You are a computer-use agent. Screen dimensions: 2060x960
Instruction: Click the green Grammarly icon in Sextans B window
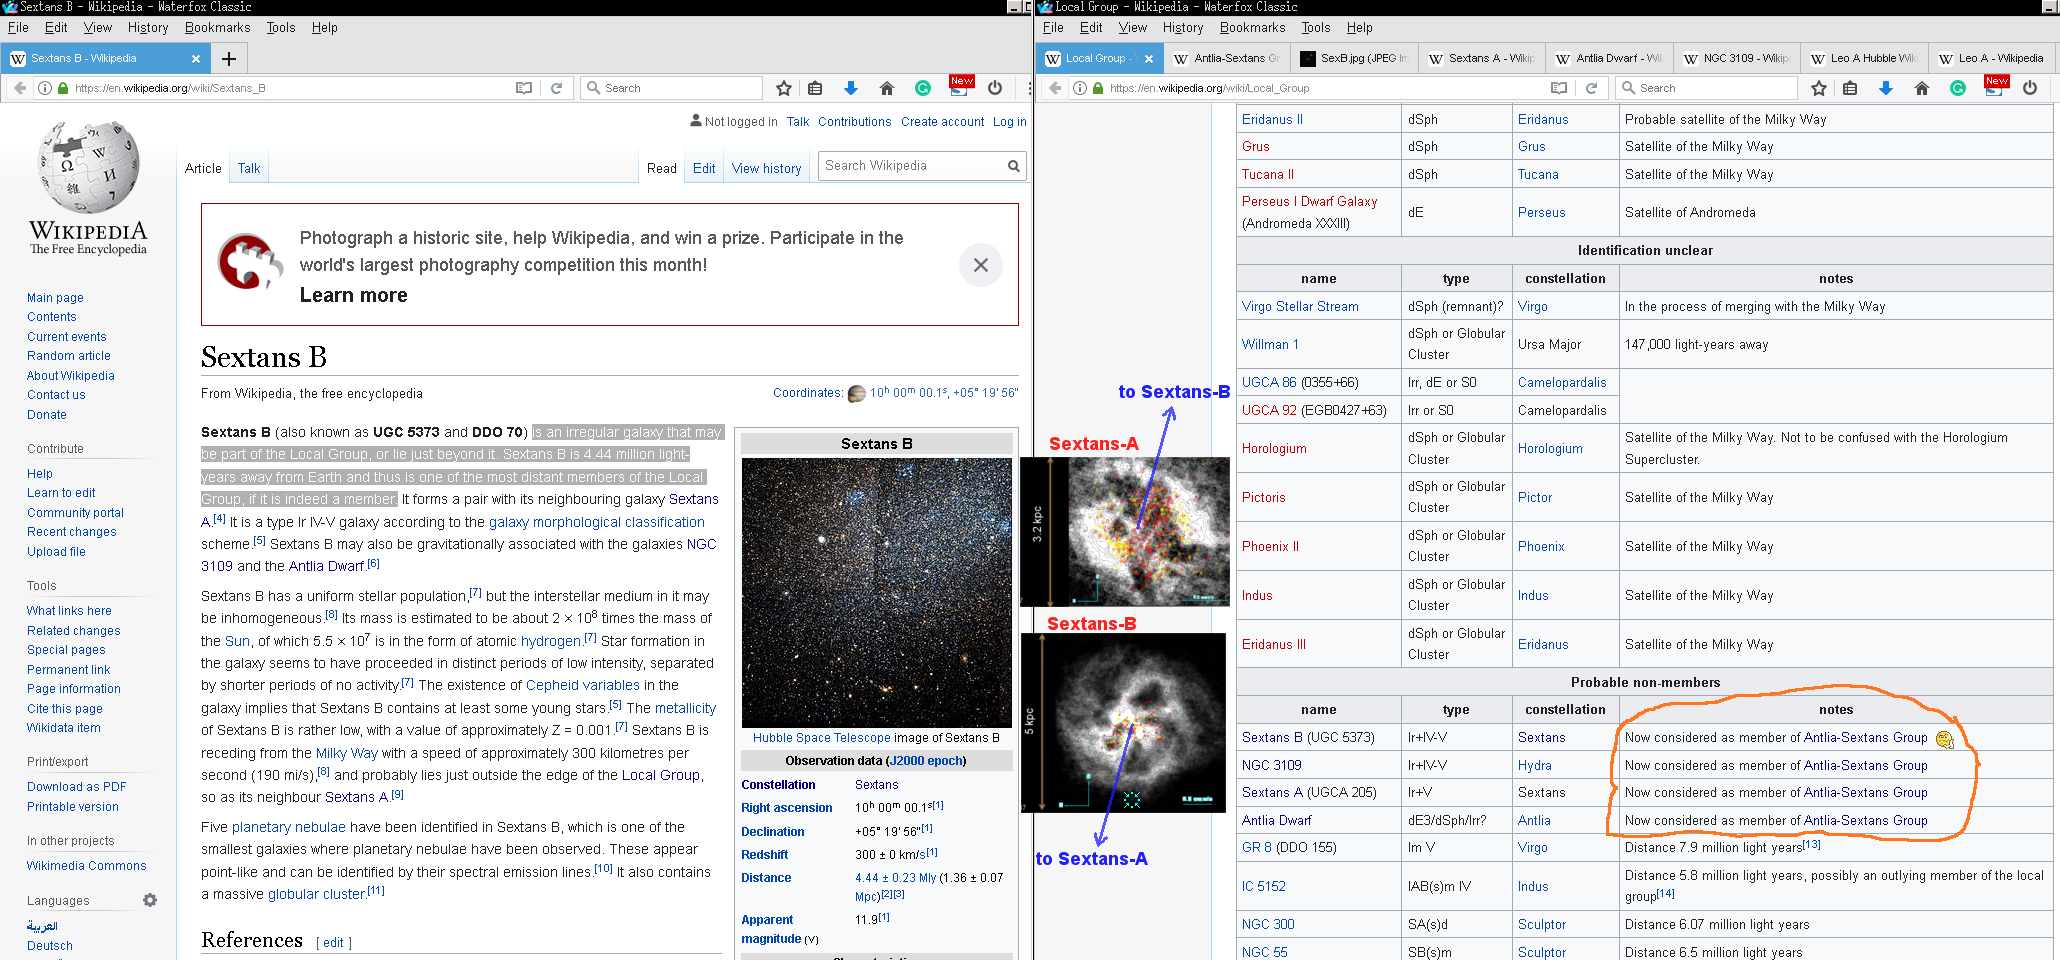click(x=923, y=88)
